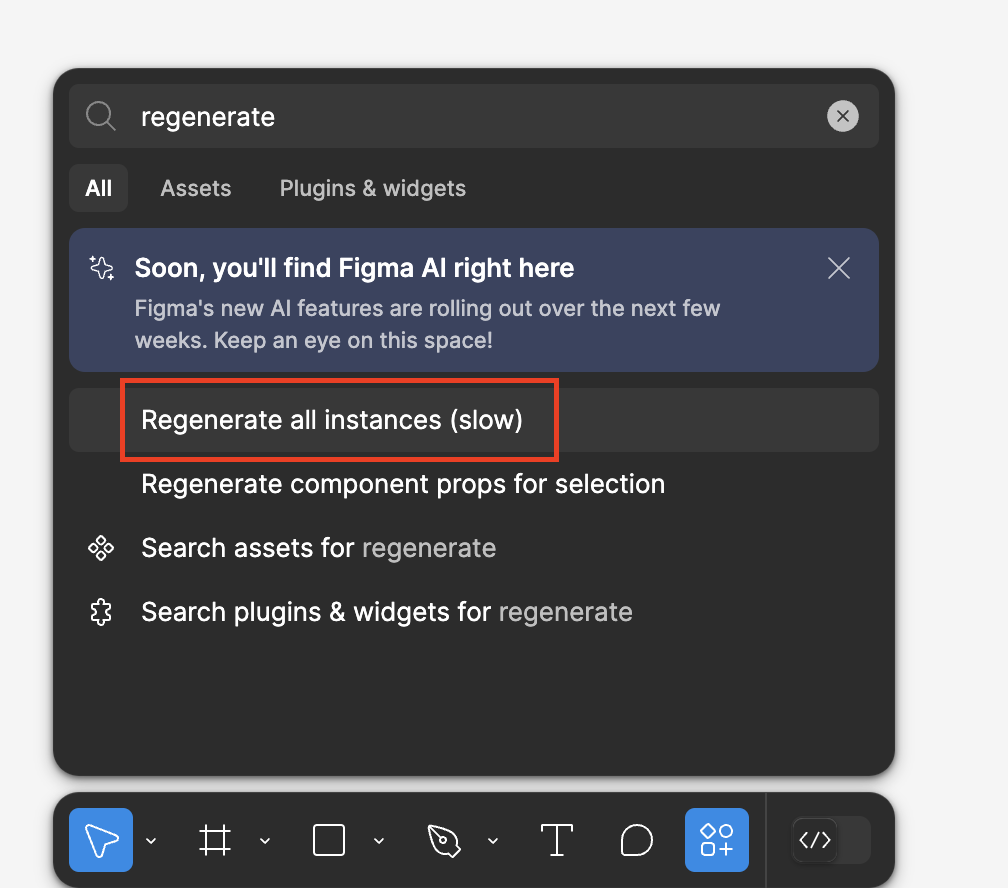This screenshot has height=888, width=1008.
Task: Click Search assets for regenerate
Action: click(x=319, y=548)
